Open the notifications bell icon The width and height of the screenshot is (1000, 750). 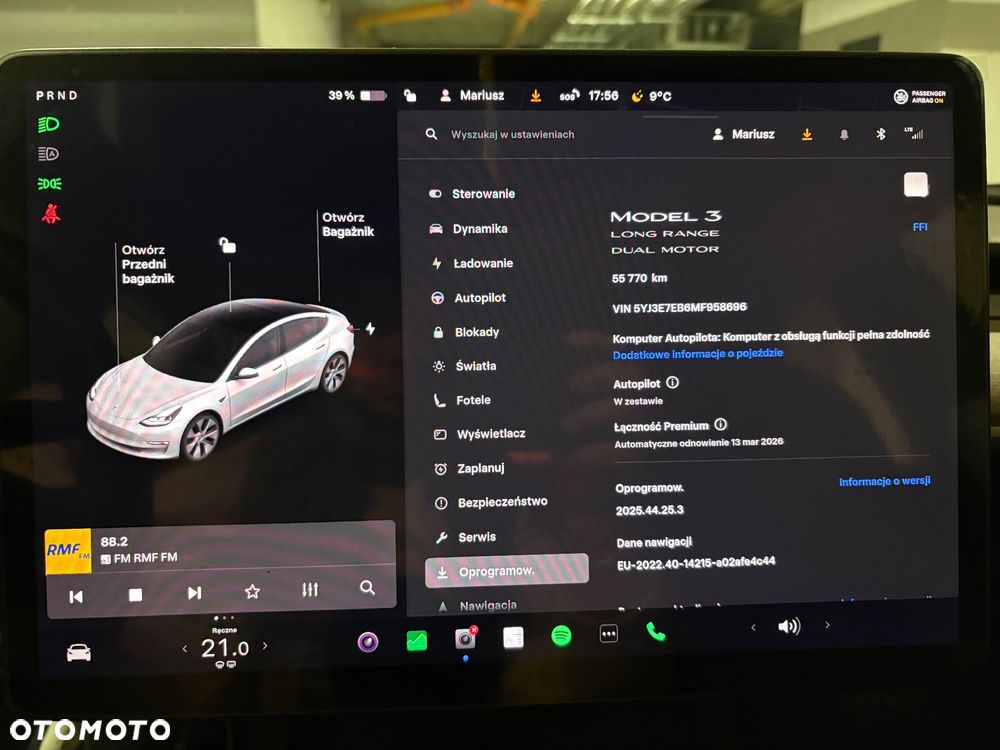click(x=844, y=134)
